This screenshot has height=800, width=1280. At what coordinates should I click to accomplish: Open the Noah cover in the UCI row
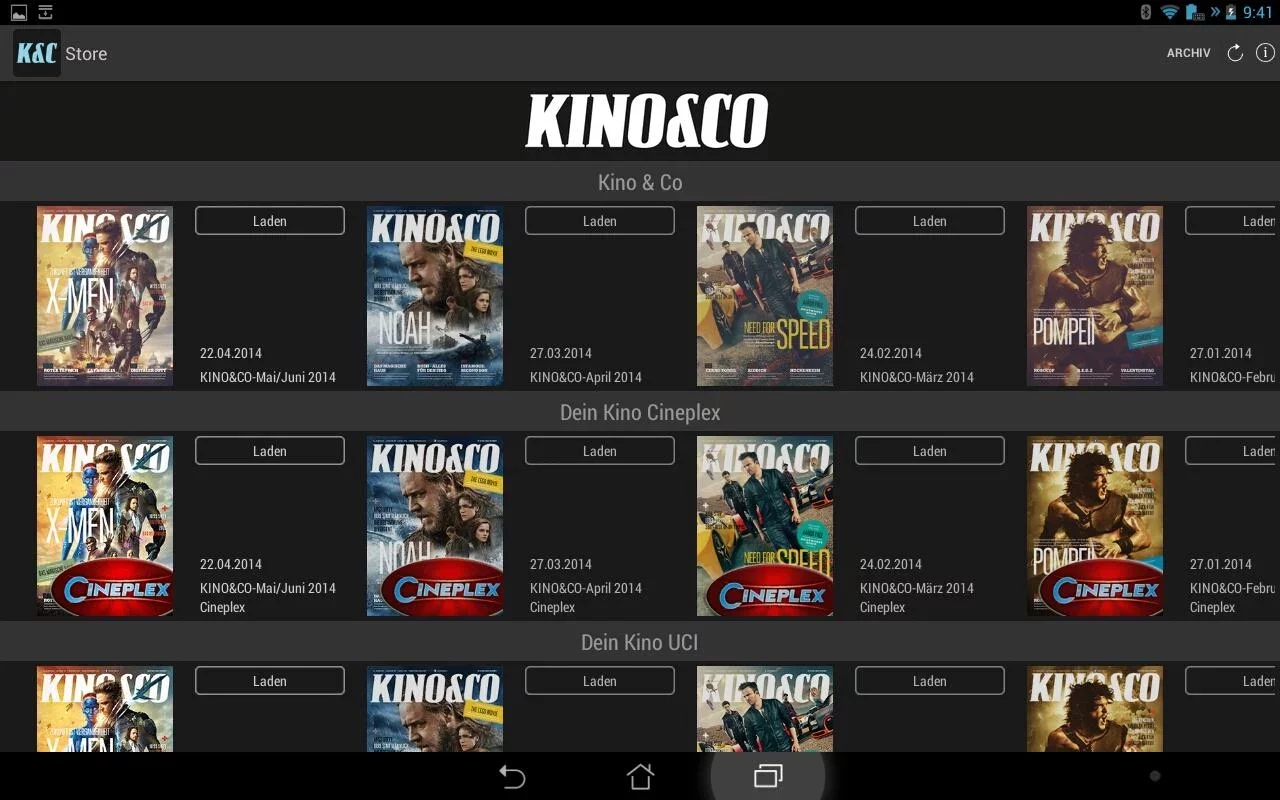[x=435, y=709]
